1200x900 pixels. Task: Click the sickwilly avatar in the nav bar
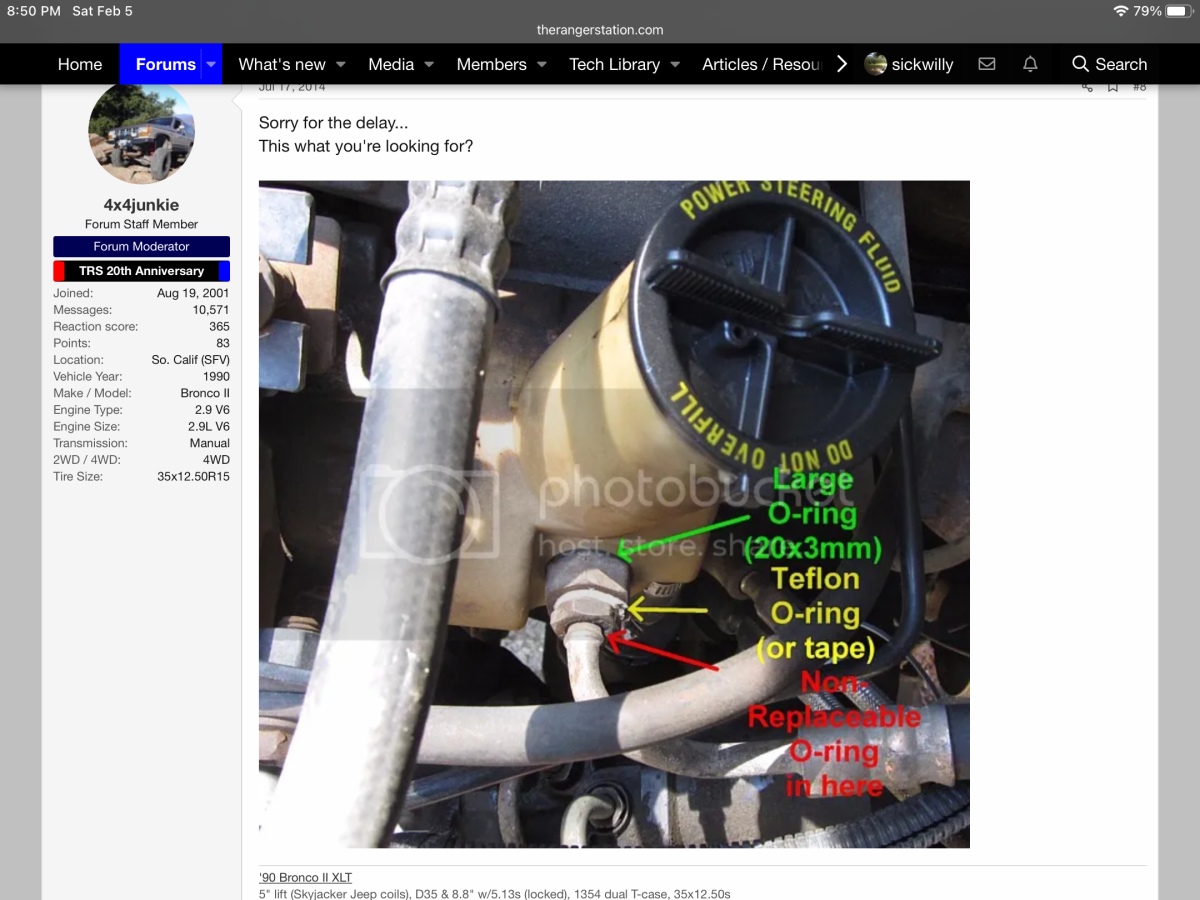coord(876,64)
